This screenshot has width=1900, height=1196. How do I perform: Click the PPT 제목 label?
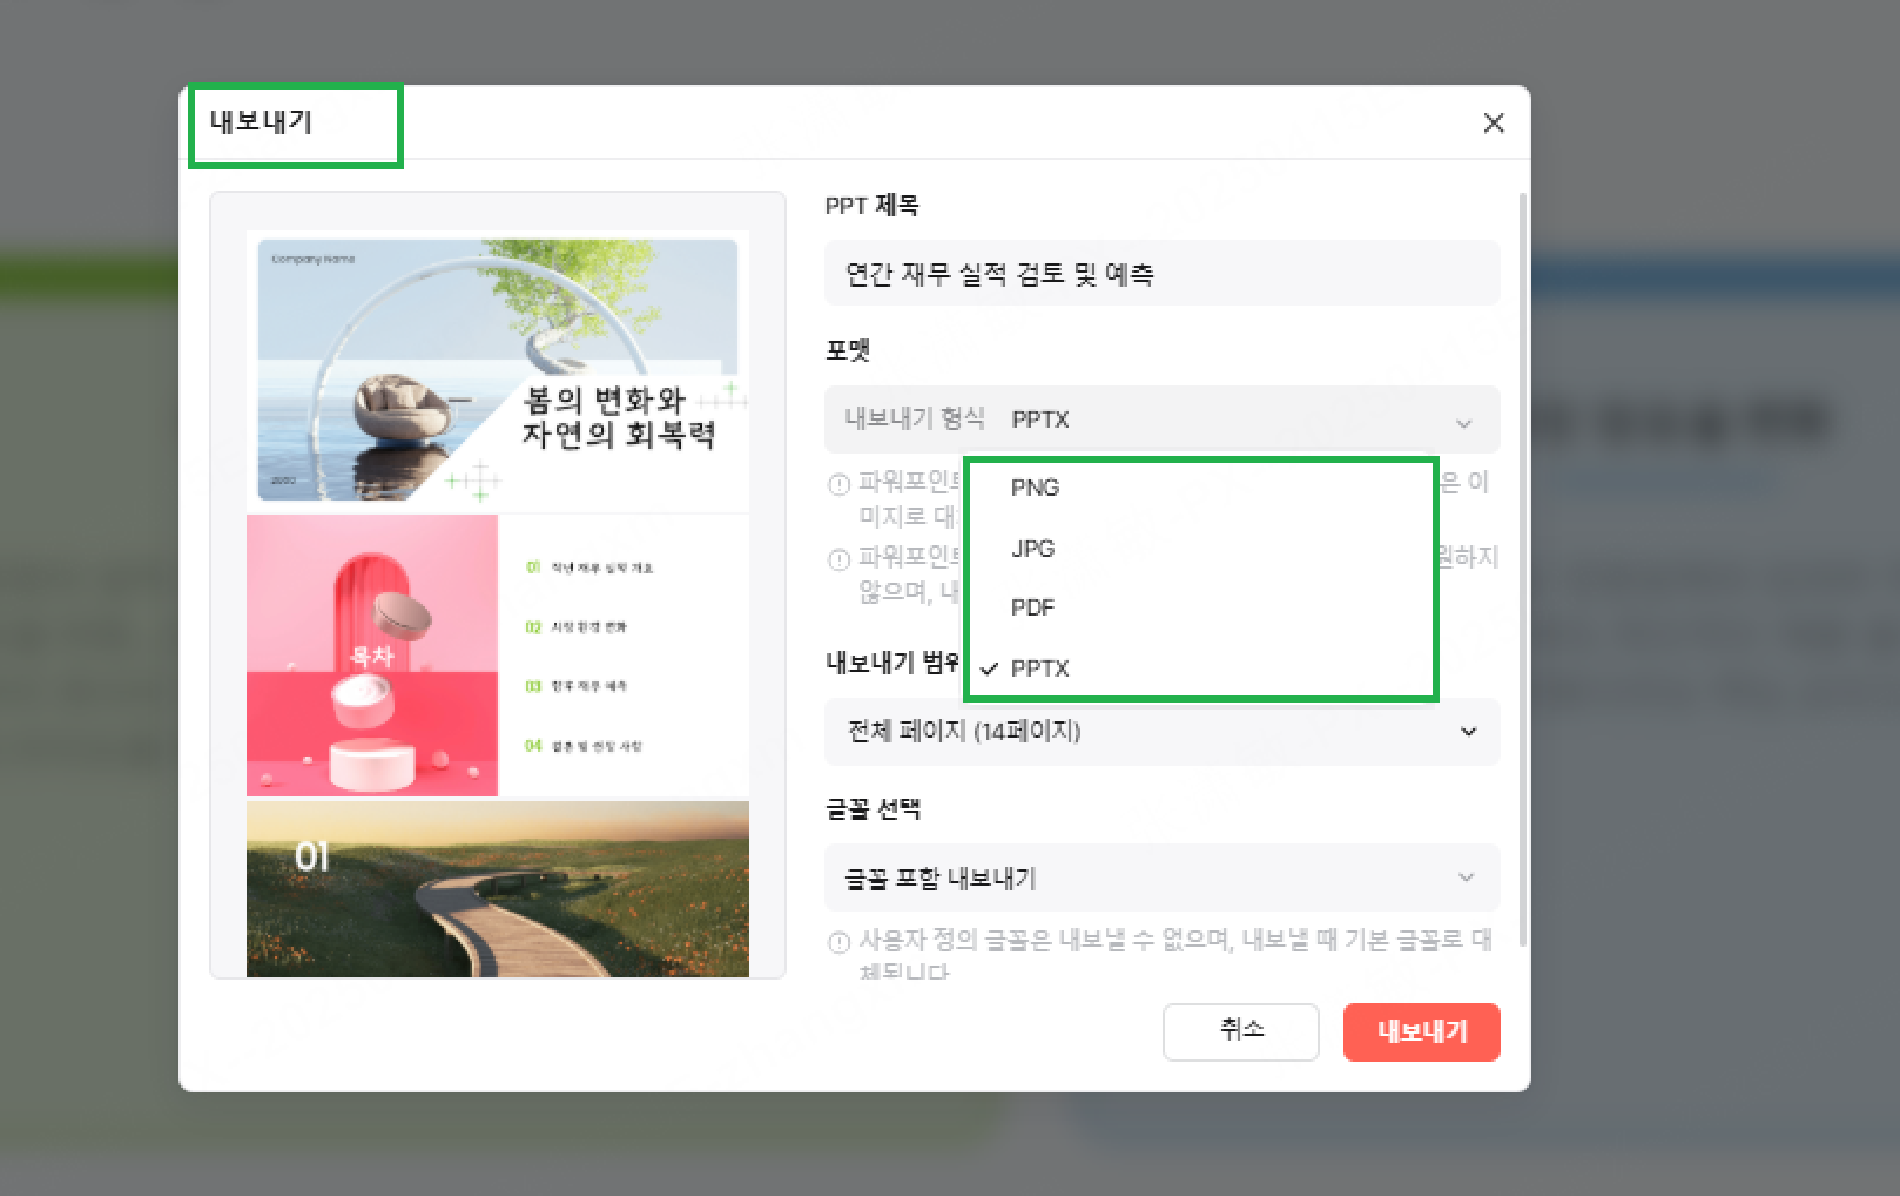click(x=872, y=205)
